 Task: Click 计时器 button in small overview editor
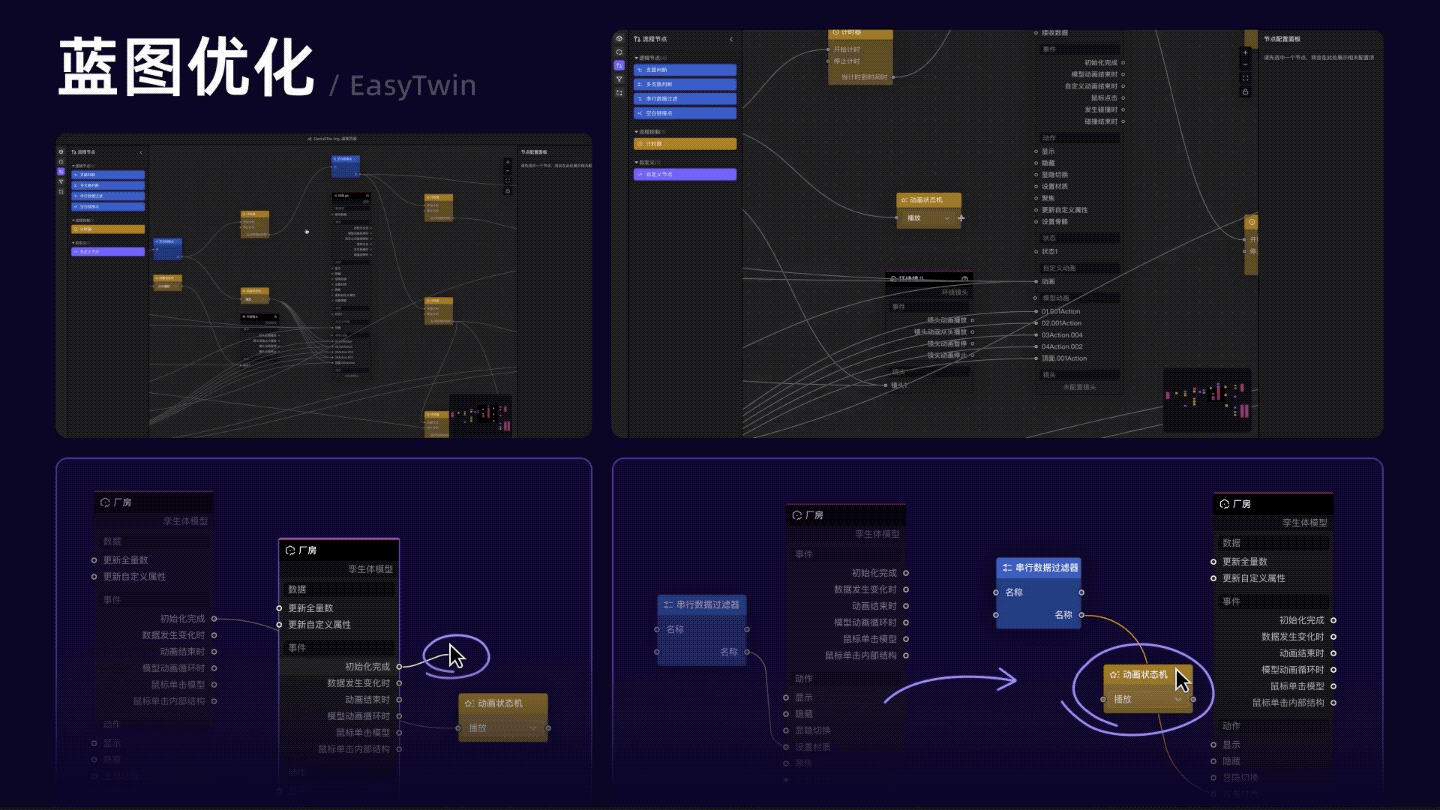point(108,229)
